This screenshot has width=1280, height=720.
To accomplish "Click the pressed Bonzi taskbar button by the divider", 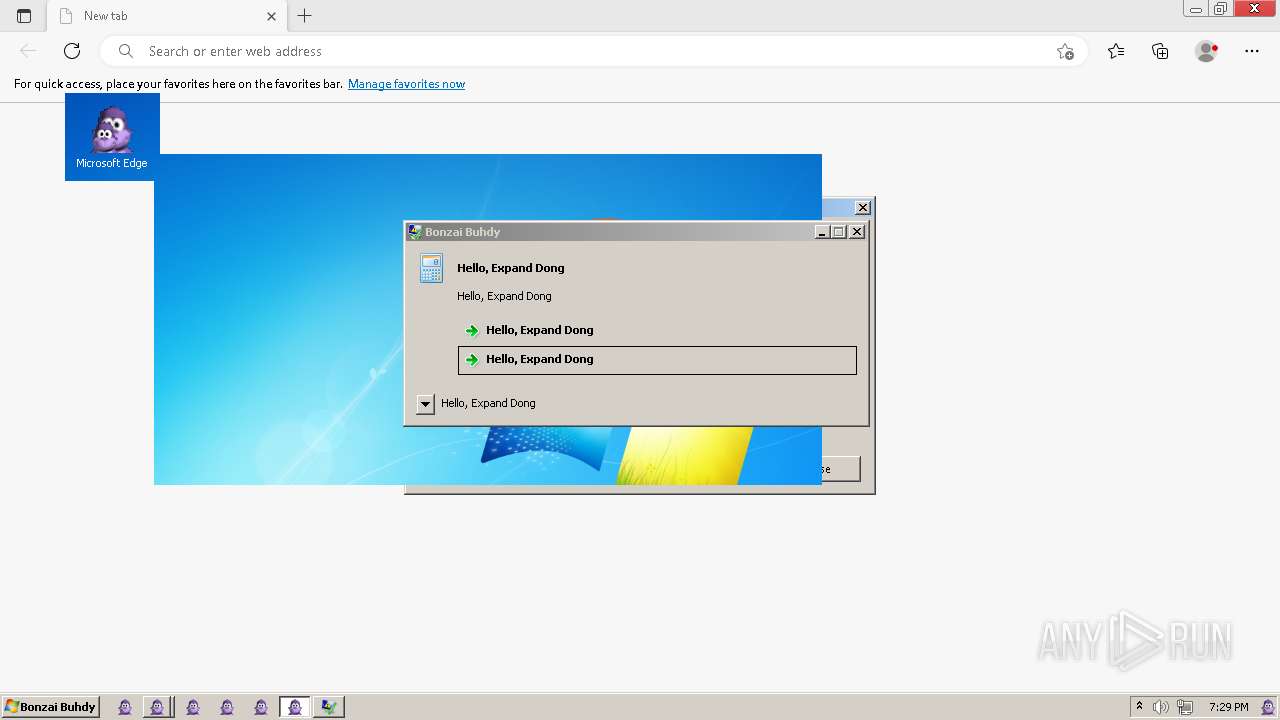I will (157, 707).
